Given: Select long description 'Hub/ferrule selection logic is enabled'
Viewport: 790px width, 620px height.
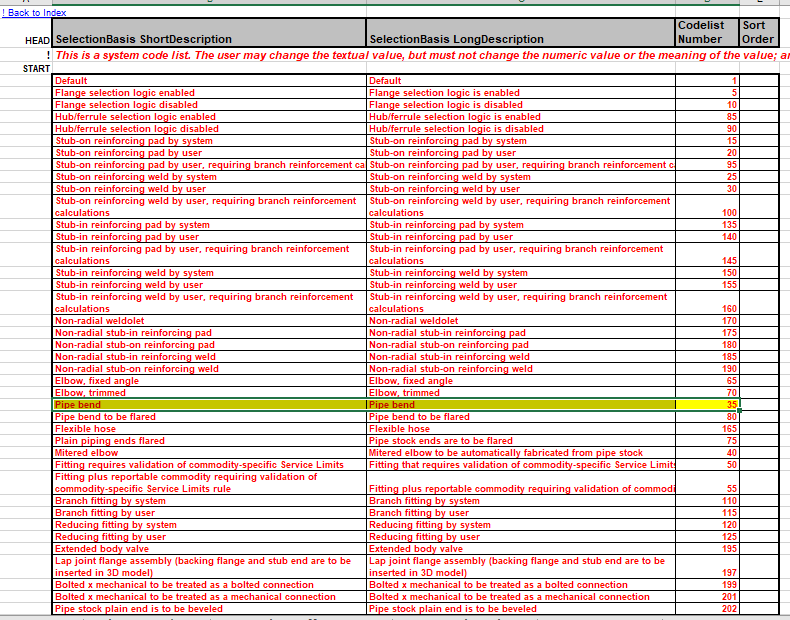Looking at the screenshot, I should tap(520, 117).
